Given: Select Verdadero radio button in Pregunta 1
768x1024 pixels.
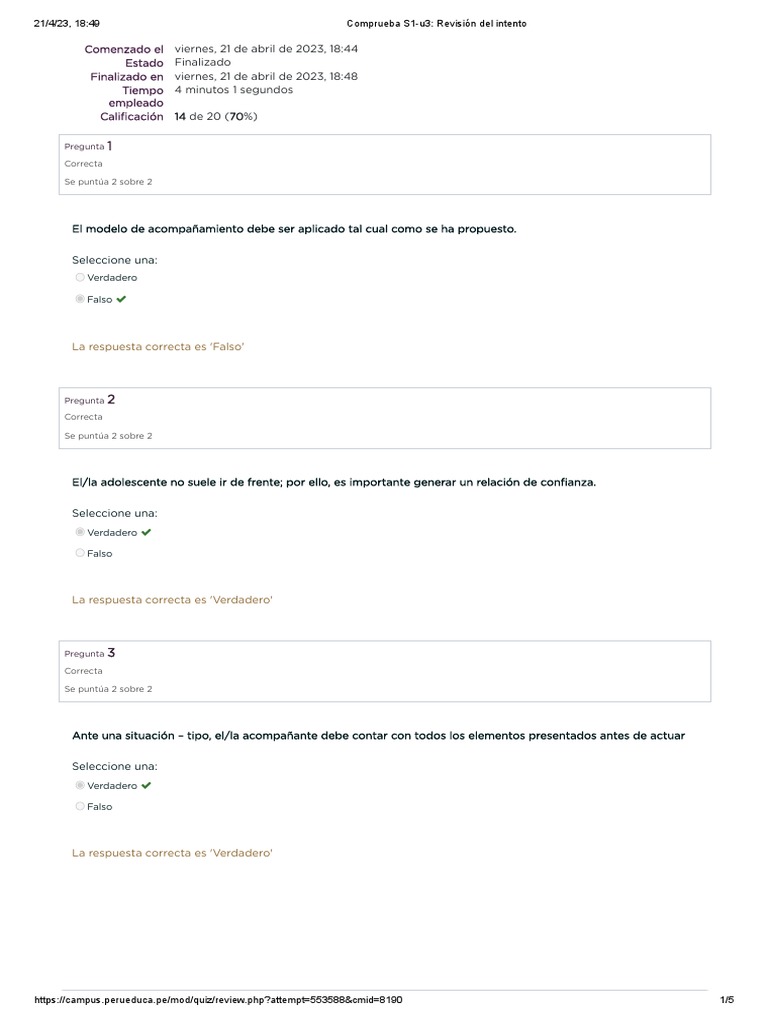Looking at the screenshot, I should point(80,278).
